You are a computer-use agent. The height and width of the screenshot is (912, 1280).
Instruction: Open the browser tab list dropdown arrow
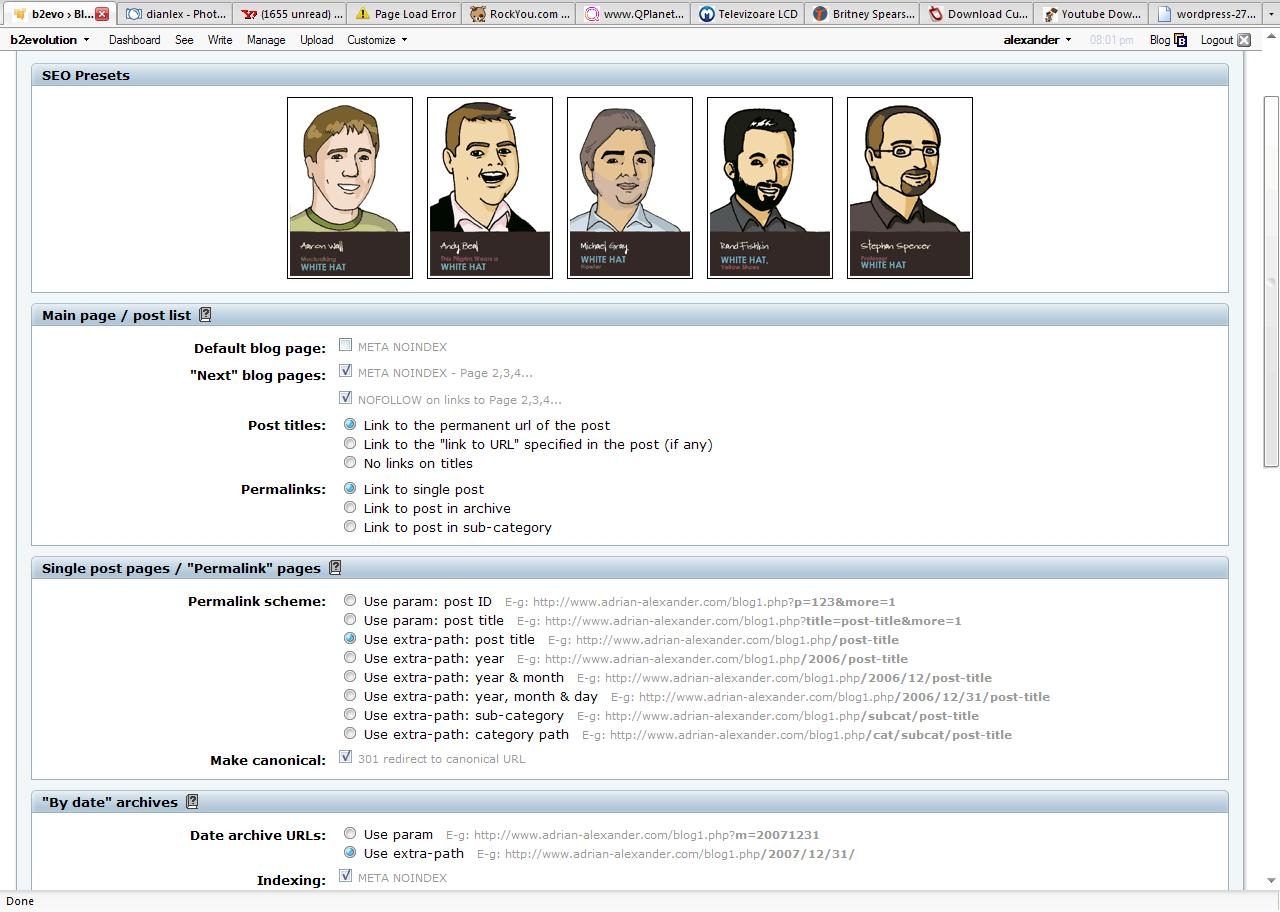point(1271,14)
